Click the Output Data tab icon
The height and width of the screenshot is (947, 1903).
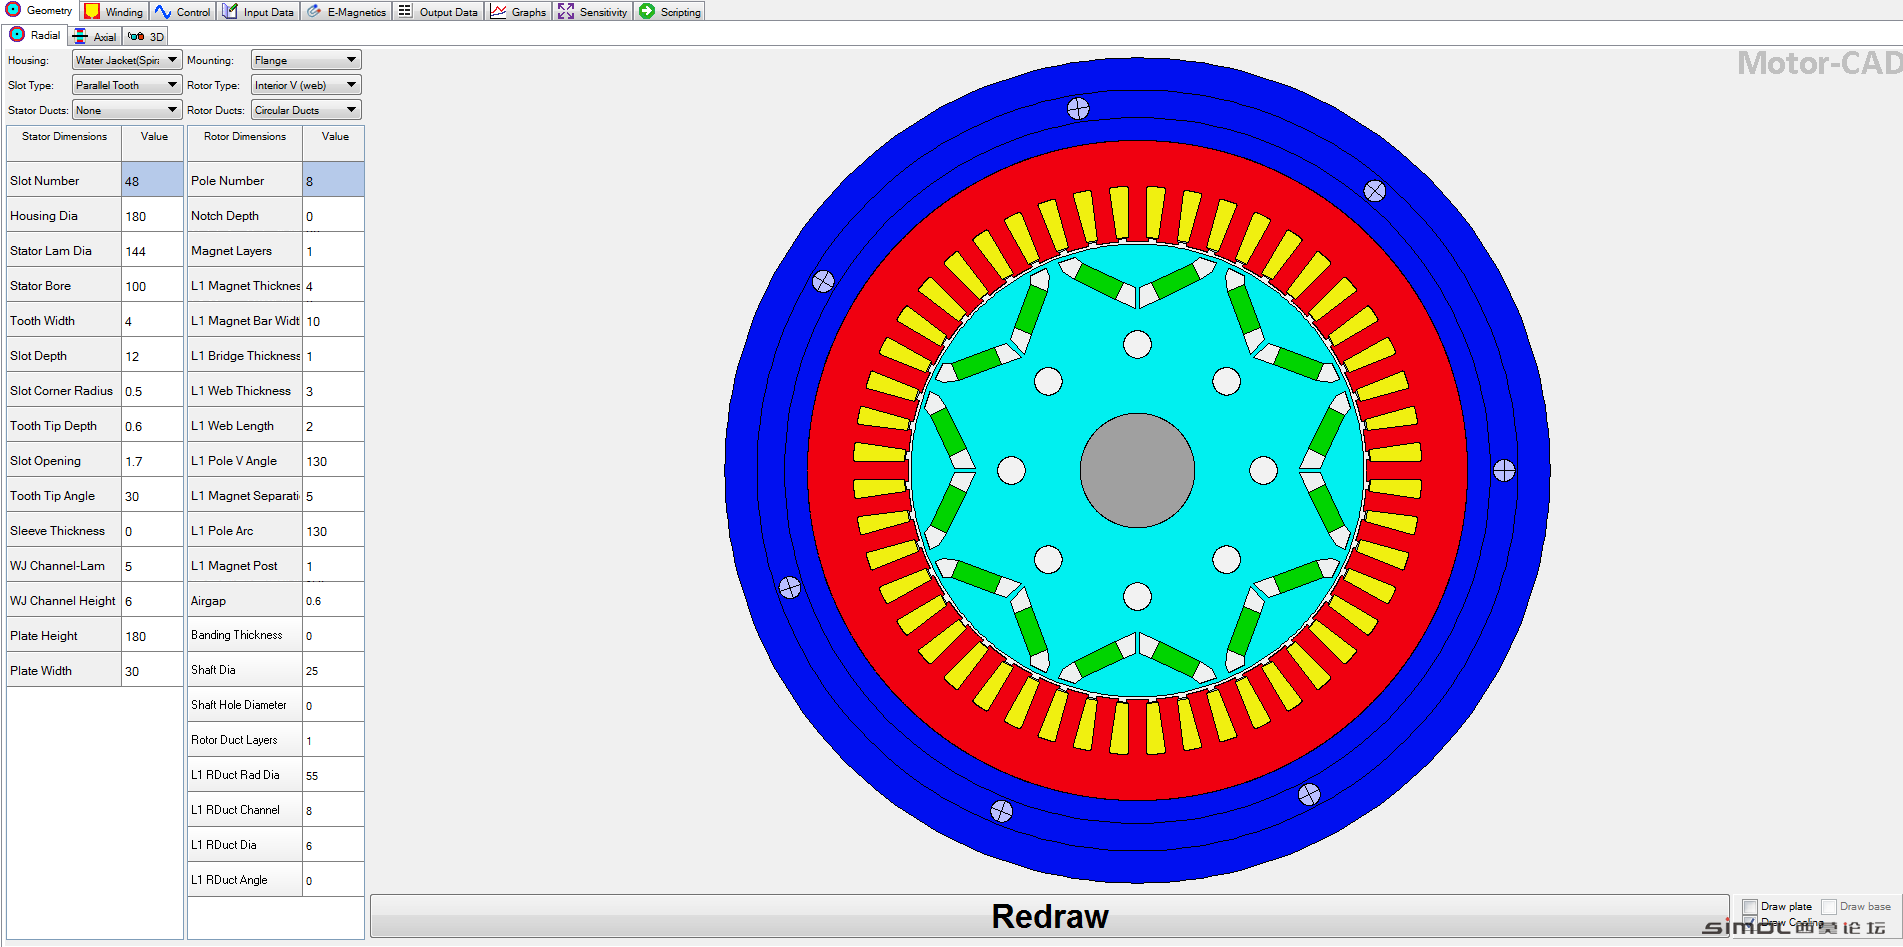coord(405,11)
